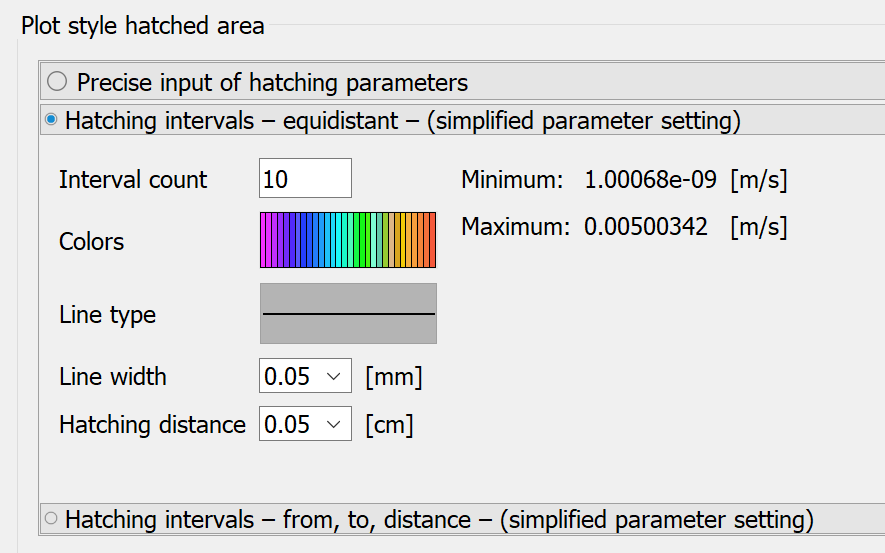The image size is (885, 553).
Task: Click the black line in Line type preview
Action: pyautogui.click(x=348, y=314)
